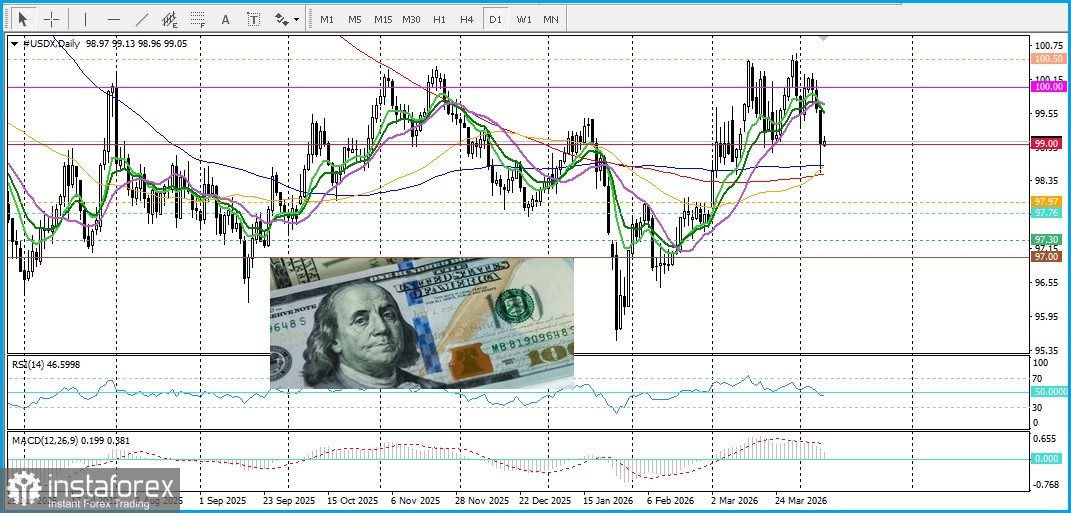The image size is (1071, 513).
Task: Choose the Vertical Line drawing tool
Action: coord(85,19)
